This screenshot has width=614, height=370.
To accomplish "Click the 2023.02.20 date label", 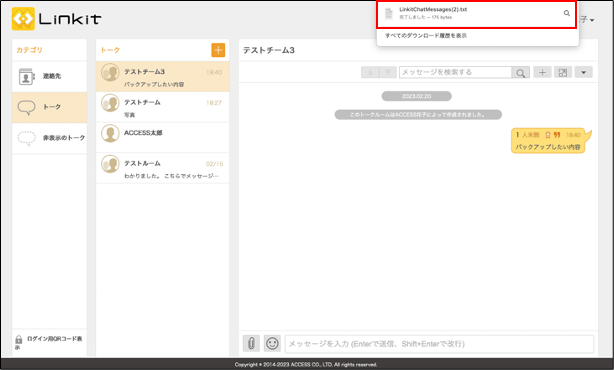I will (x=416, y=96).
